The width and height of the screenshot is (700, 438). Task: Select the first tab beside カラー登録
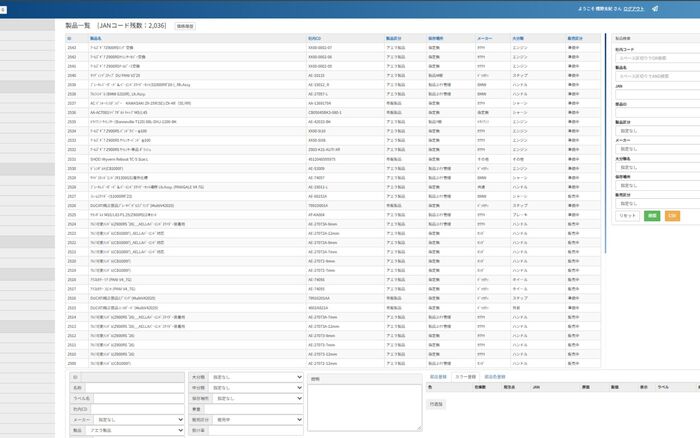(438, 377)
